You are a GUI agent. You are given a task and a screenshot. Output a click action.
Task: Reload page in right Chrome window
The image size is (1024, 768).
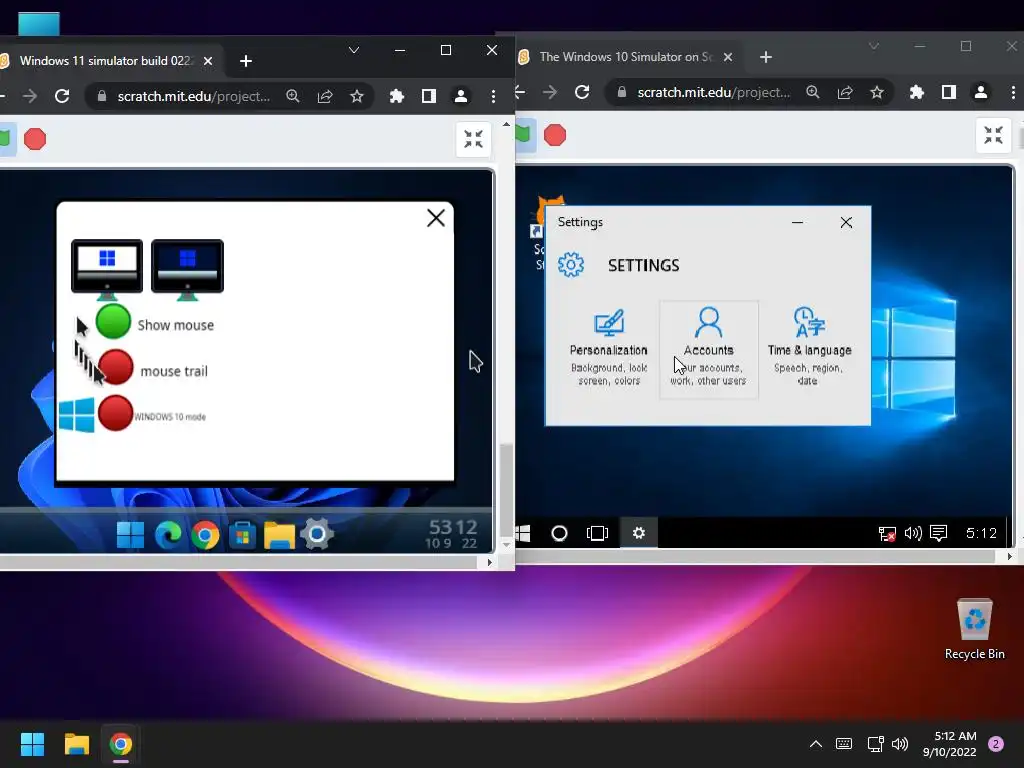[582, 93]
